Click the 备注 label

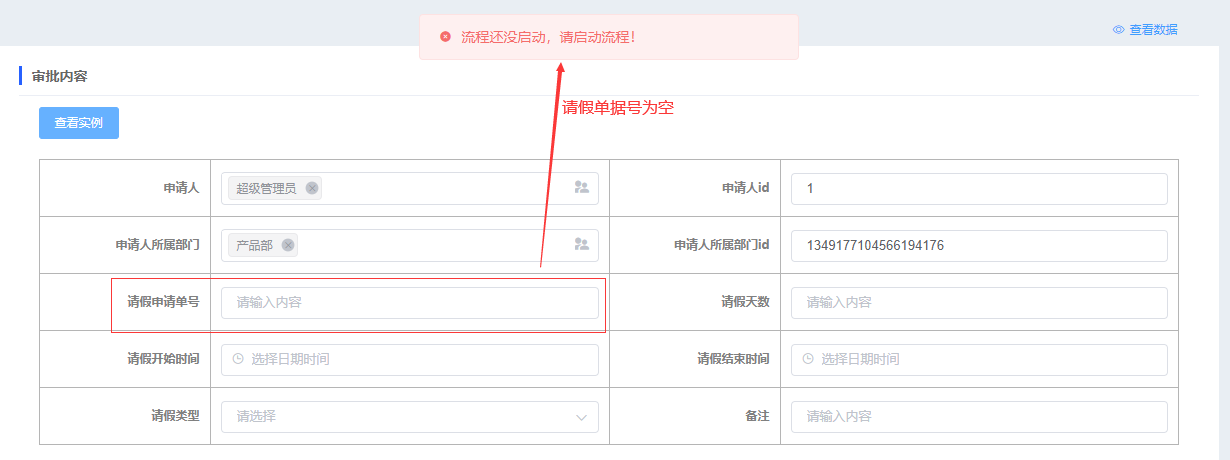pyautogui.click(x=757, y=415)
